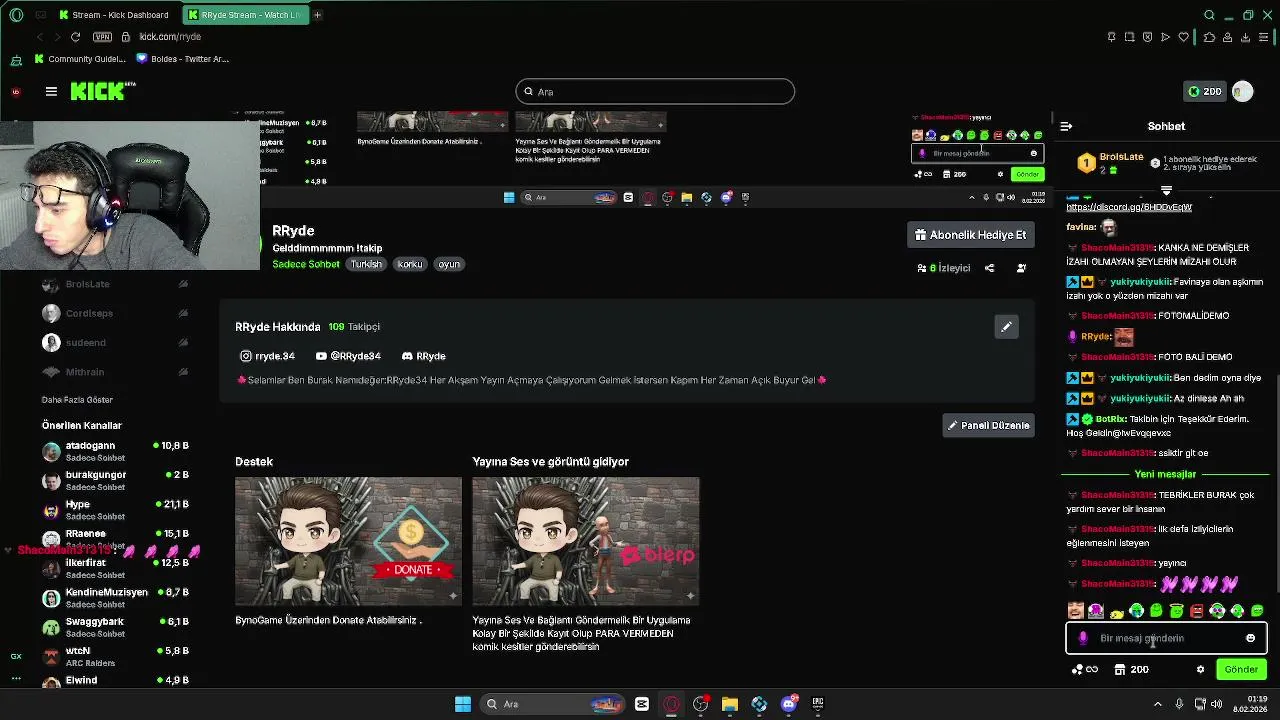1280x720 pixels.
Task: Open File Explorer from the taskbar
Action: 730,704
